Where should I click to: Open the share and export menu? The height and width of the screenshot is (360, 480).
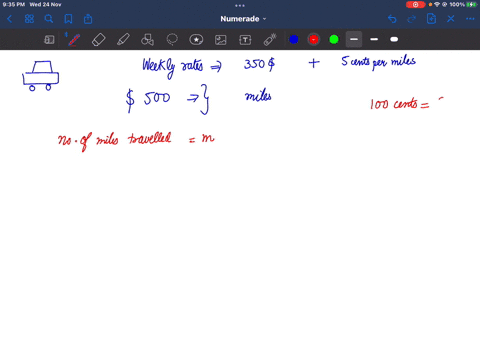click(88, 19)
